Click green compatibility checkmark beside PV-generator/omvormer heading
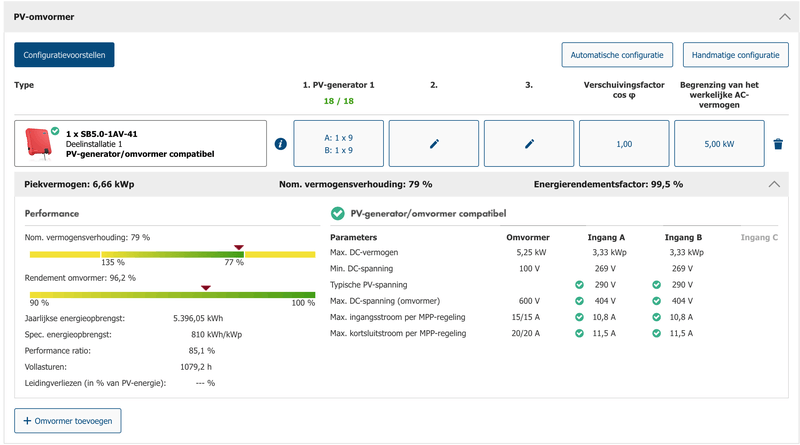800x445 pixels. (337, 213)
